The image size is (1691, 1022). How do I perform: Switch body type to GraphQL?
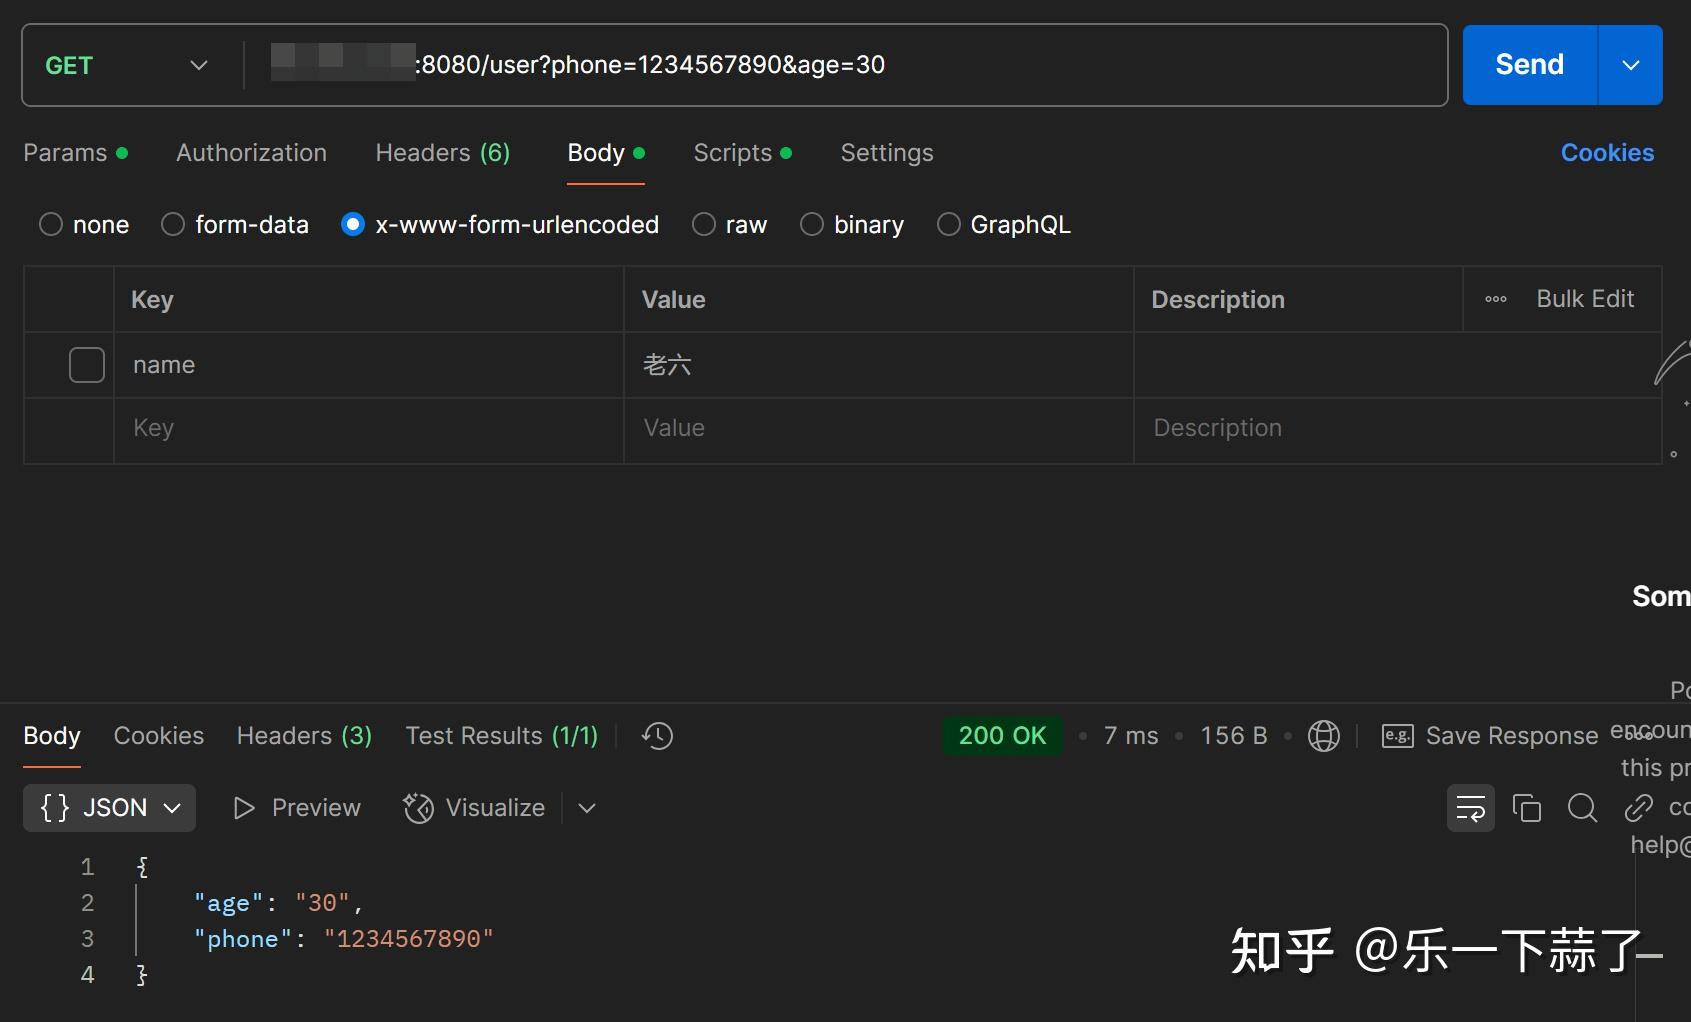tap(947, 224)
